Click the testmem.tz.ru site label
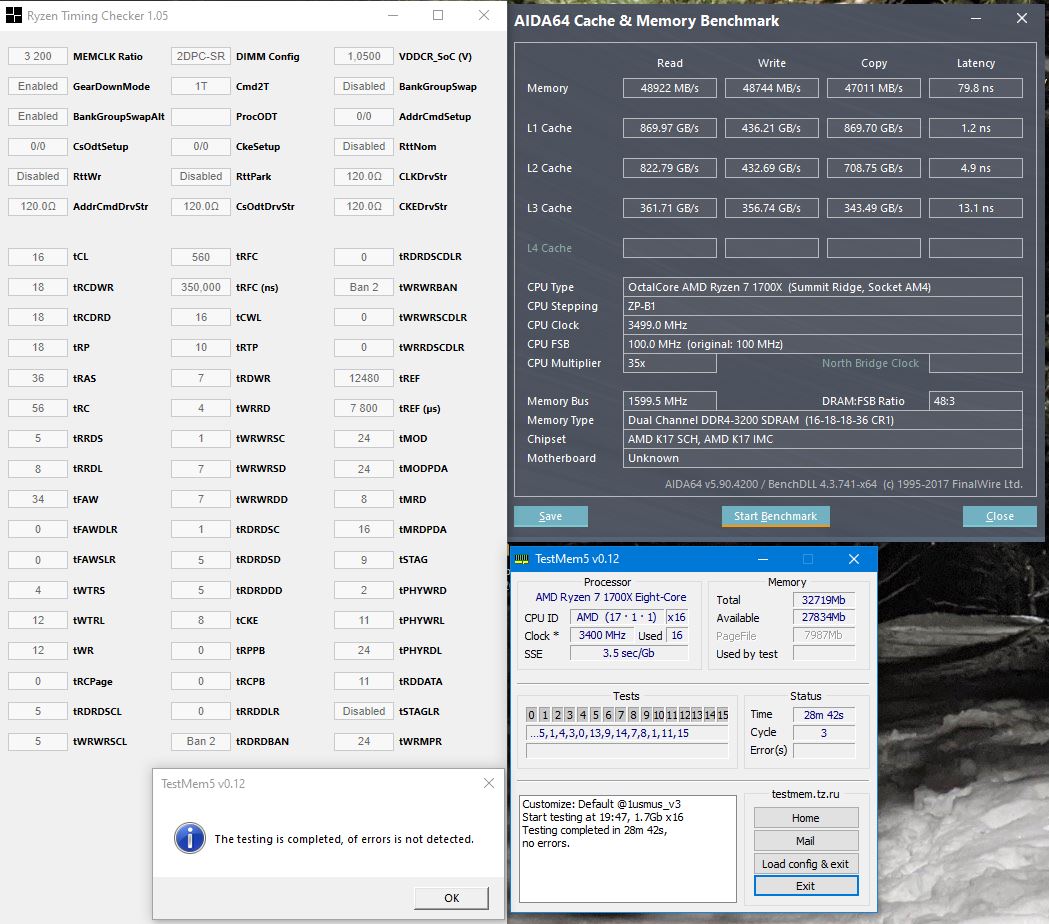Viewport: 1049px width, 924px height. 805,794
